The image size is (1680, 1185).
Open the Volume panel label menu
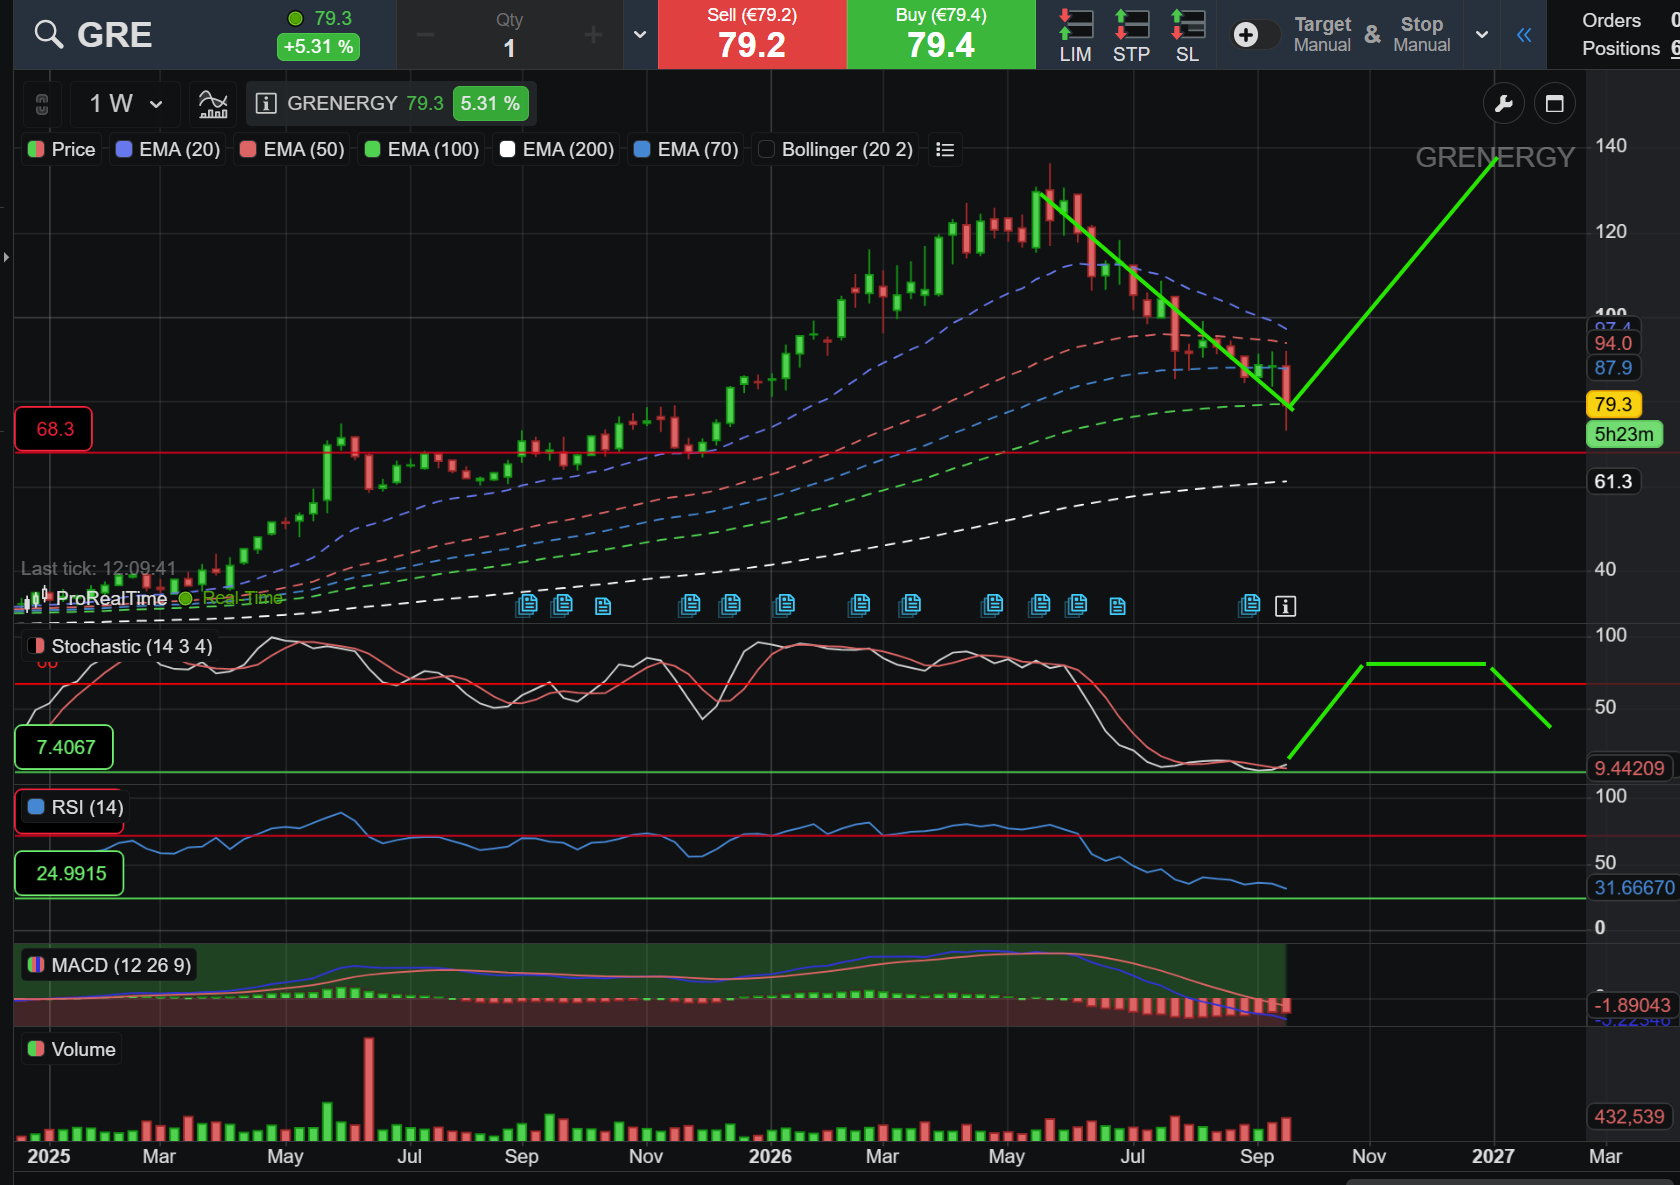pyautogui.click(x=72, y=1050)
